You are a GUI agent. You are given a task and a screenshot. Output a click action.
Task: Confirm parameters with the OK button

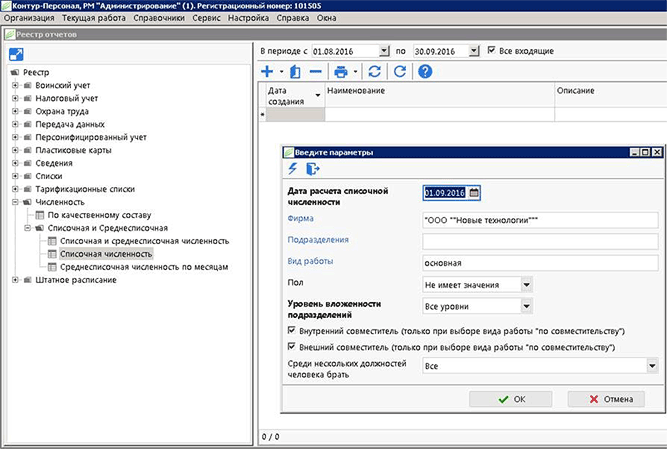click(510, 399)
